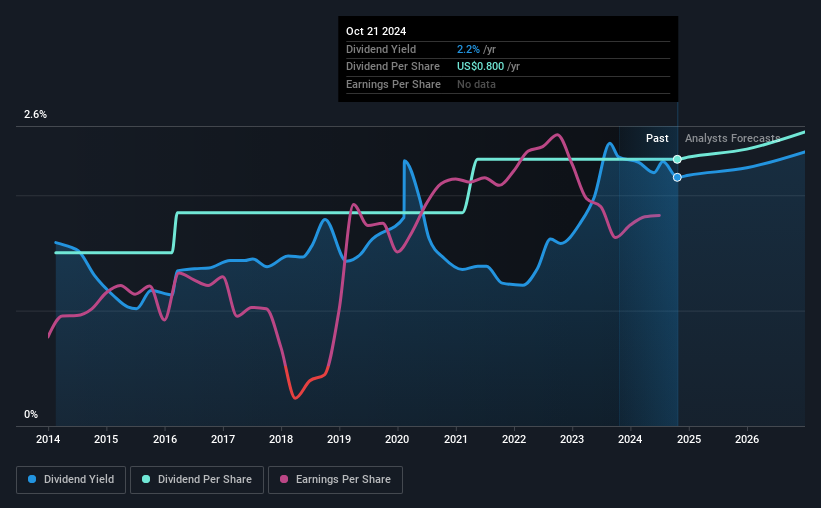Viewport: 821px width, 508px height.
Task: Click the 2016 x-axis label
Action: (x=165, y=439)
